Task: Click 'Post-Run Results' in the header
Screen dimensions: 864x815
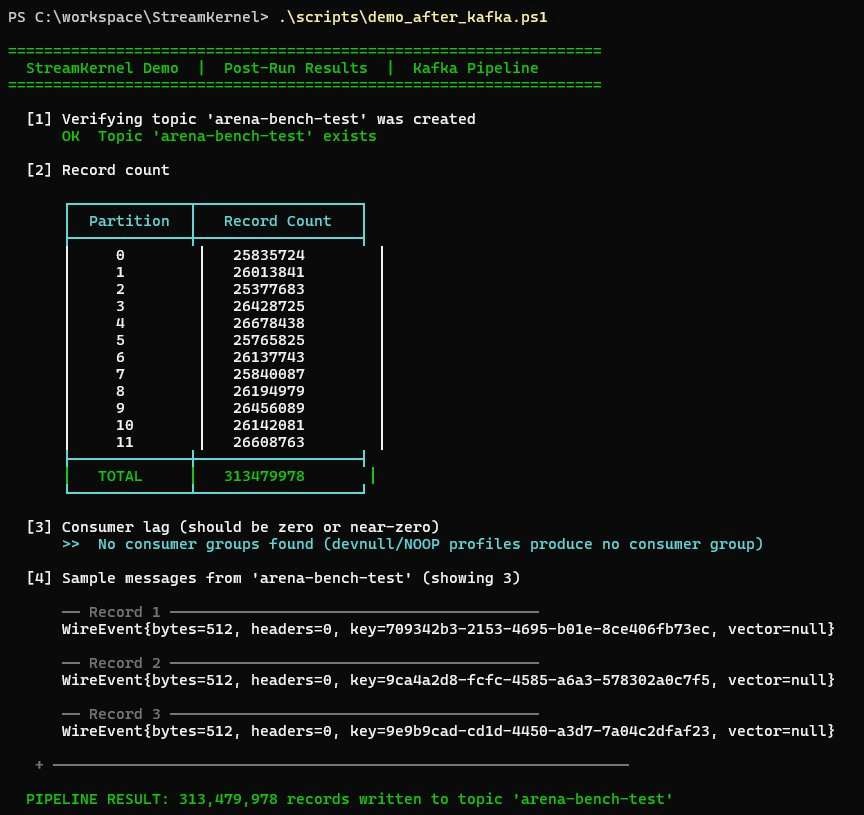Action: 295,68
